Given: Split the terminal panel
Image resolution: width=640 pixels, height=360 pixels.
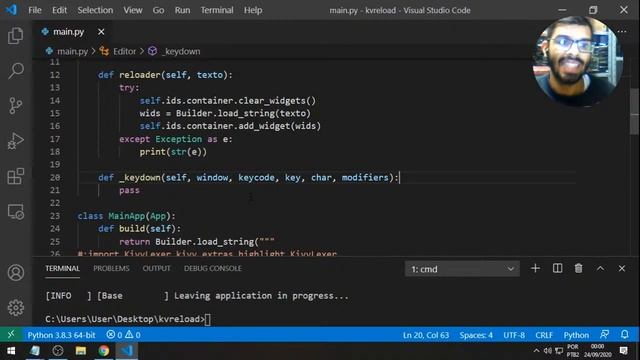Looking at the screenshot, I should pyautogui.click(x=557, y=268).
